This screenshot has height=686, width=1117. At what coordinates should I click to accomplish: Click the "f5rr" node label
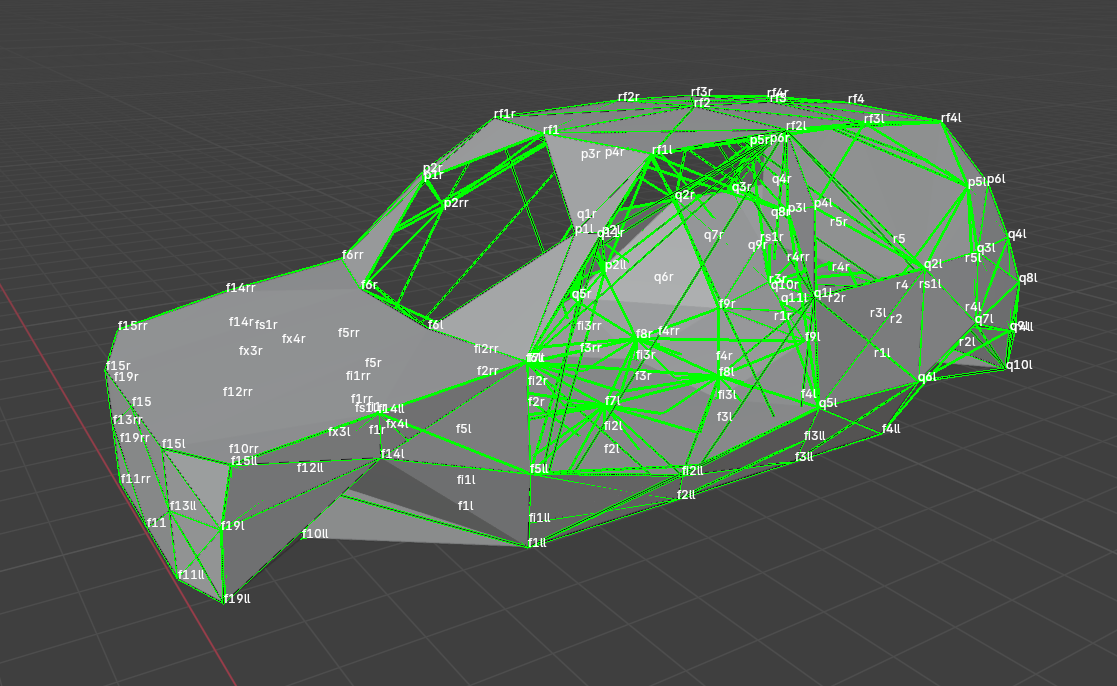pyautogui.click(x=348, y=333)
